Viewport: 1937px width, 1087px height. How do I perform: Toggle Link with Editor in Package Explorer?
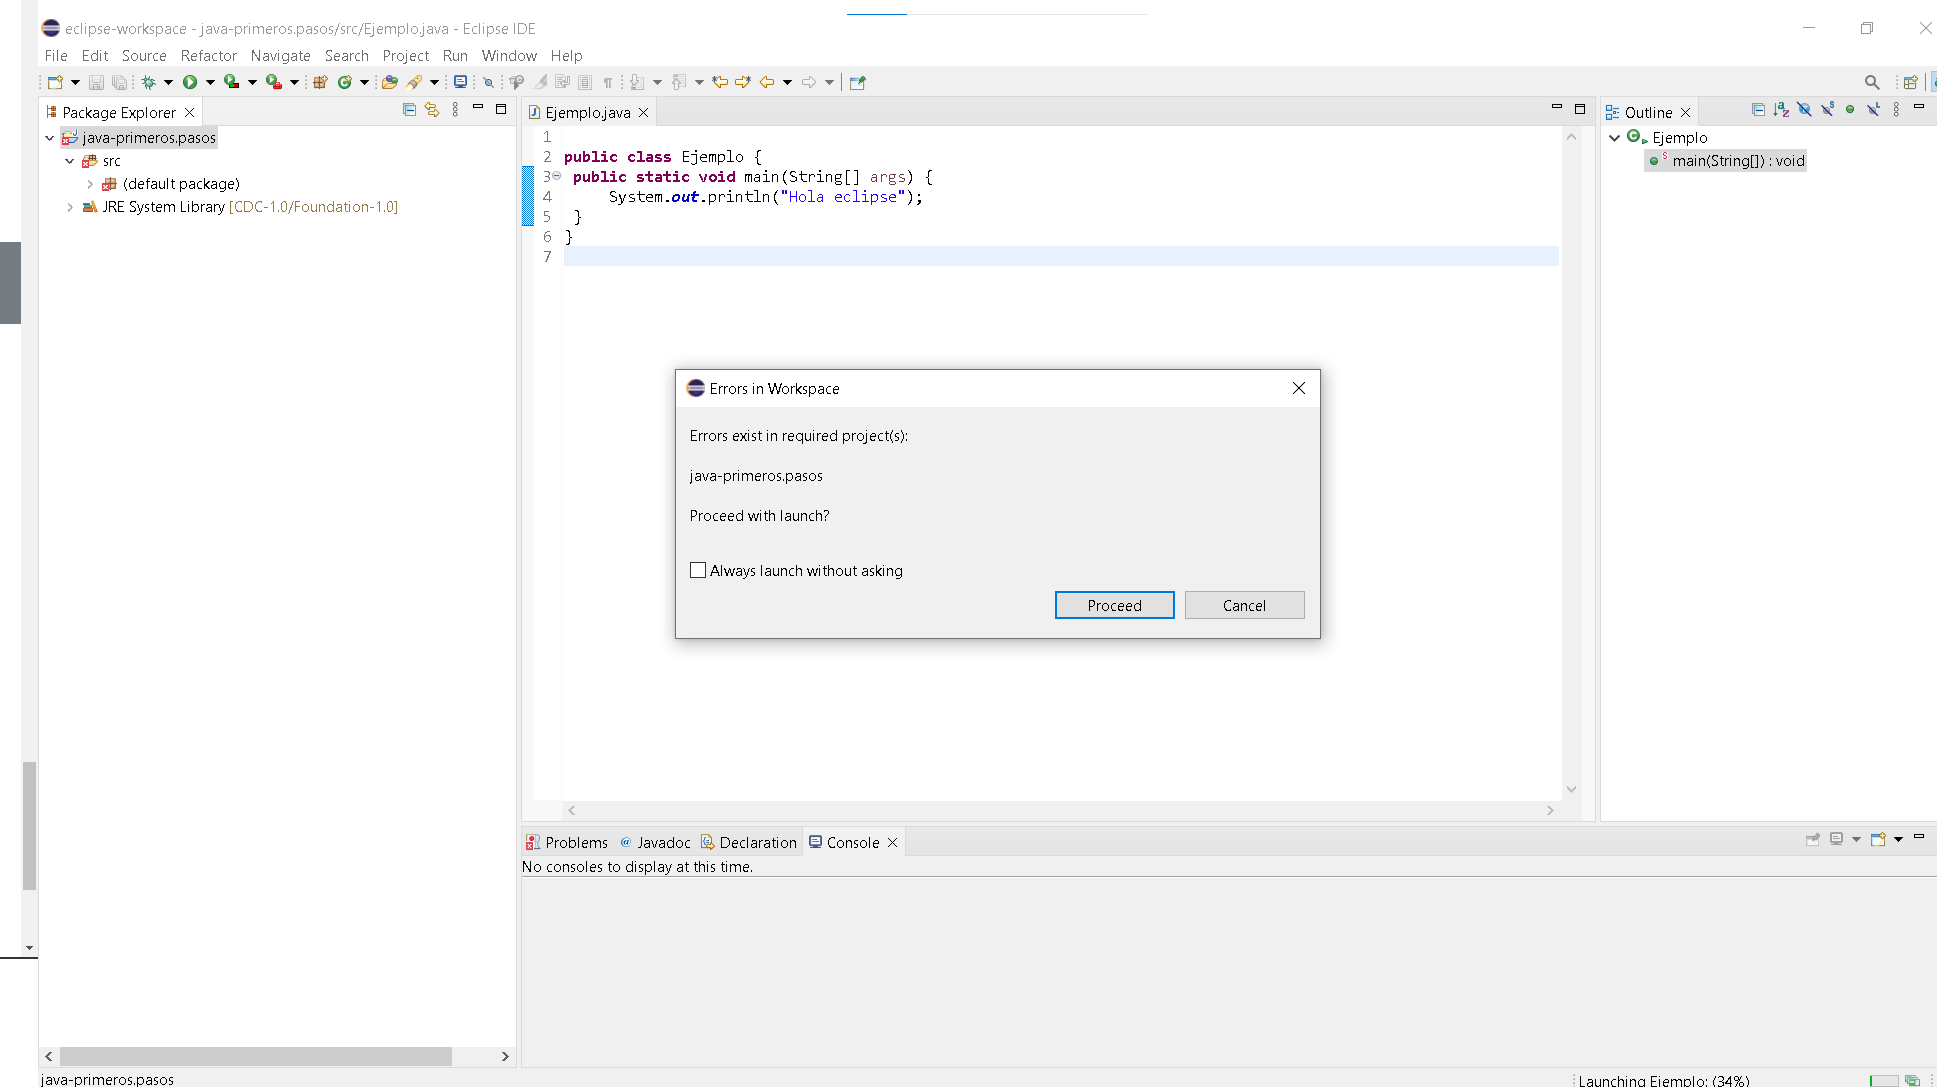(x=432, y=110)
